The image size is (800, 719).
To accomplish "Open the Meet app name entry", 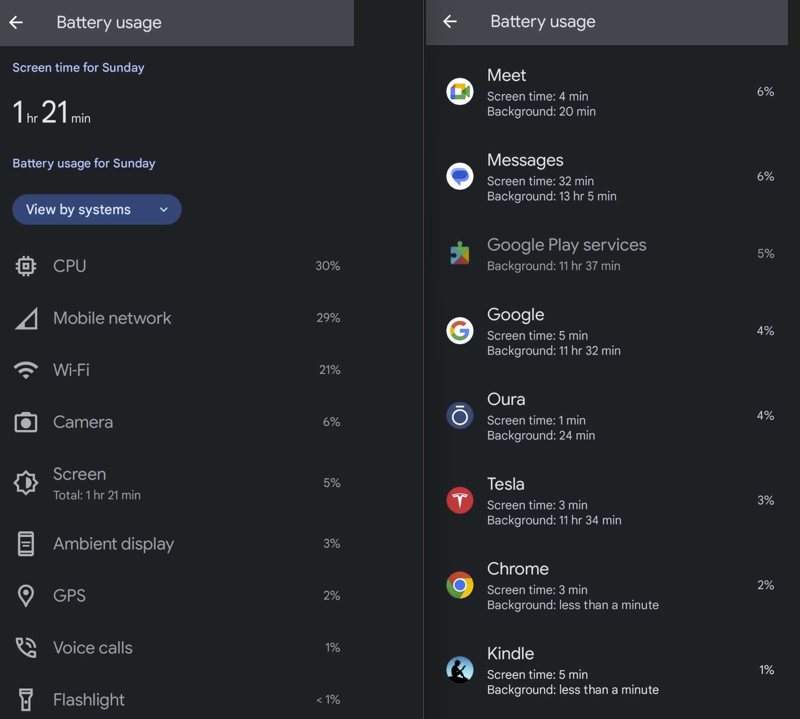I will (507, 76).
